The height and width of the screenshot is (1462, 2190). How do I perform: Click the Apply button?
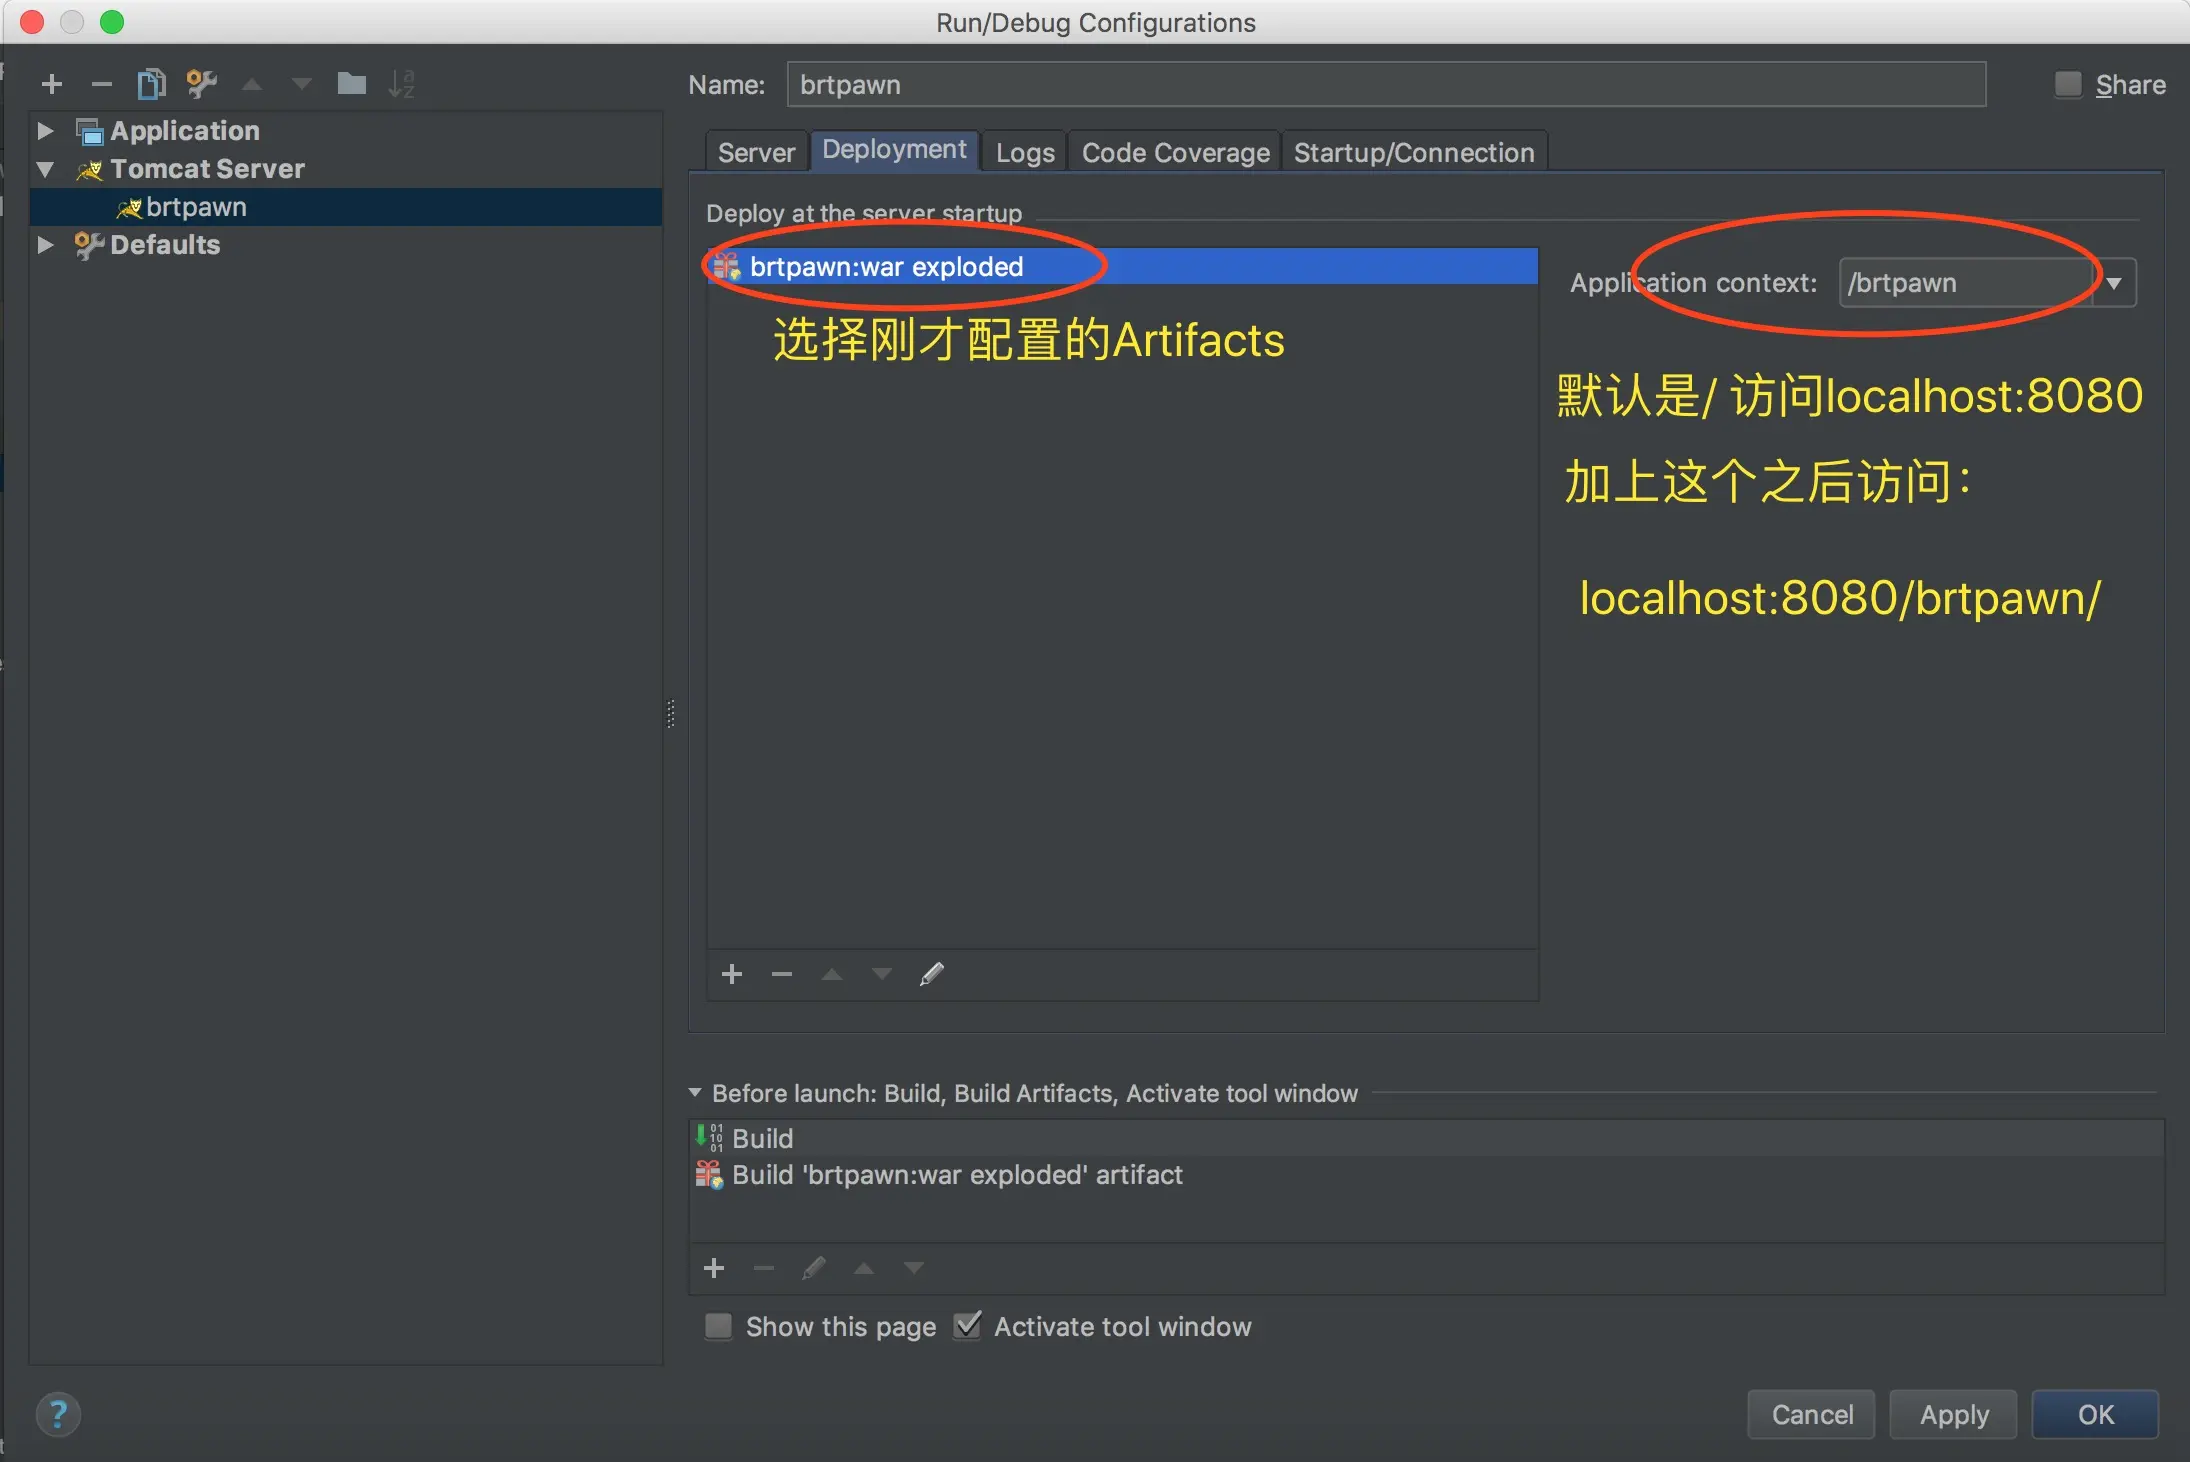(x=1953, y=1414)
